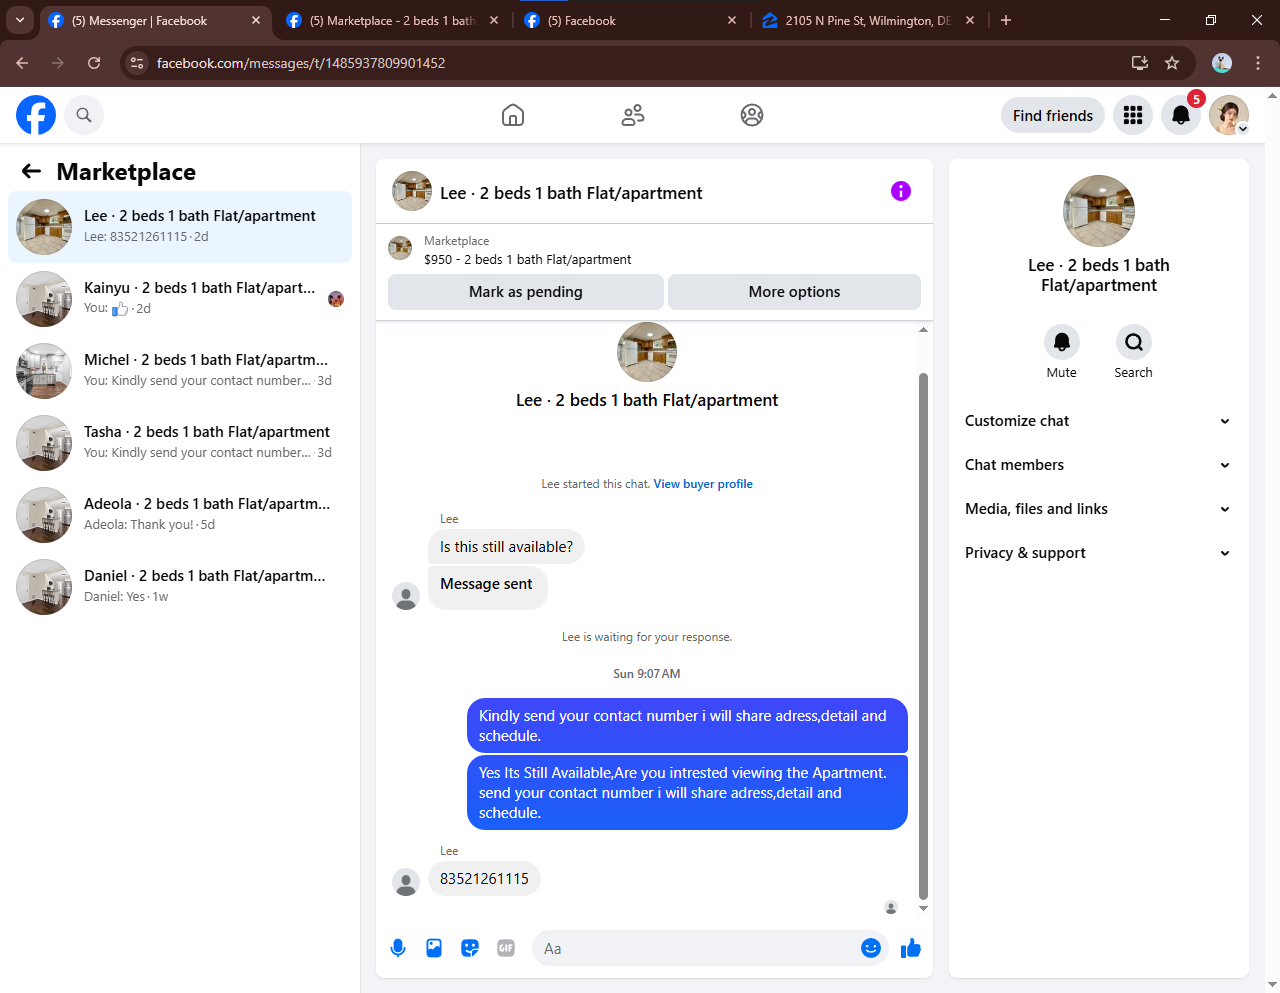This screenshot has width=1280, height=993.
Task: Choose a GIF icon
Action: click(506, 948)
